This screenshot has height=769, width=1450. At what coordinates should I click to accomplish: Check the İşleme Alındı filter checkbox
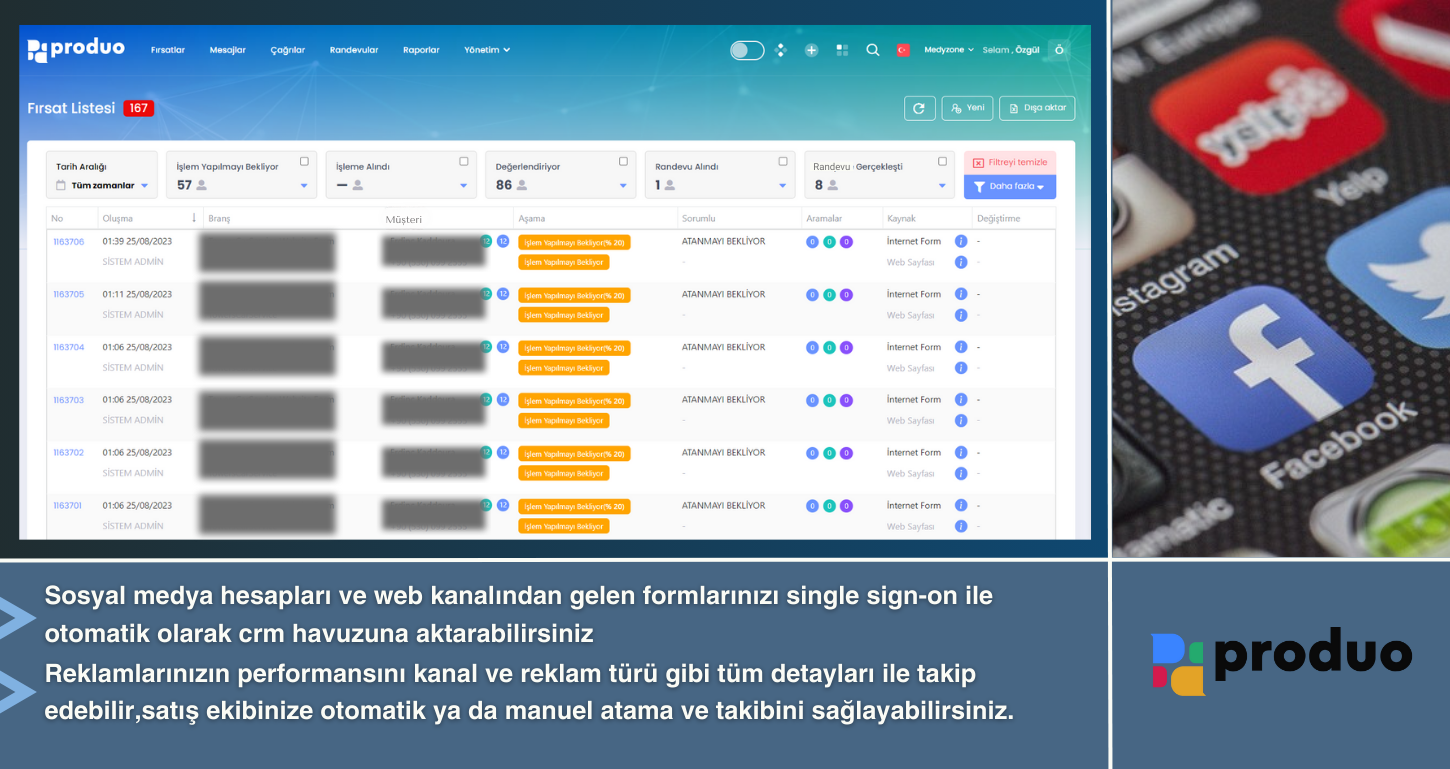(x=463, y=161)
